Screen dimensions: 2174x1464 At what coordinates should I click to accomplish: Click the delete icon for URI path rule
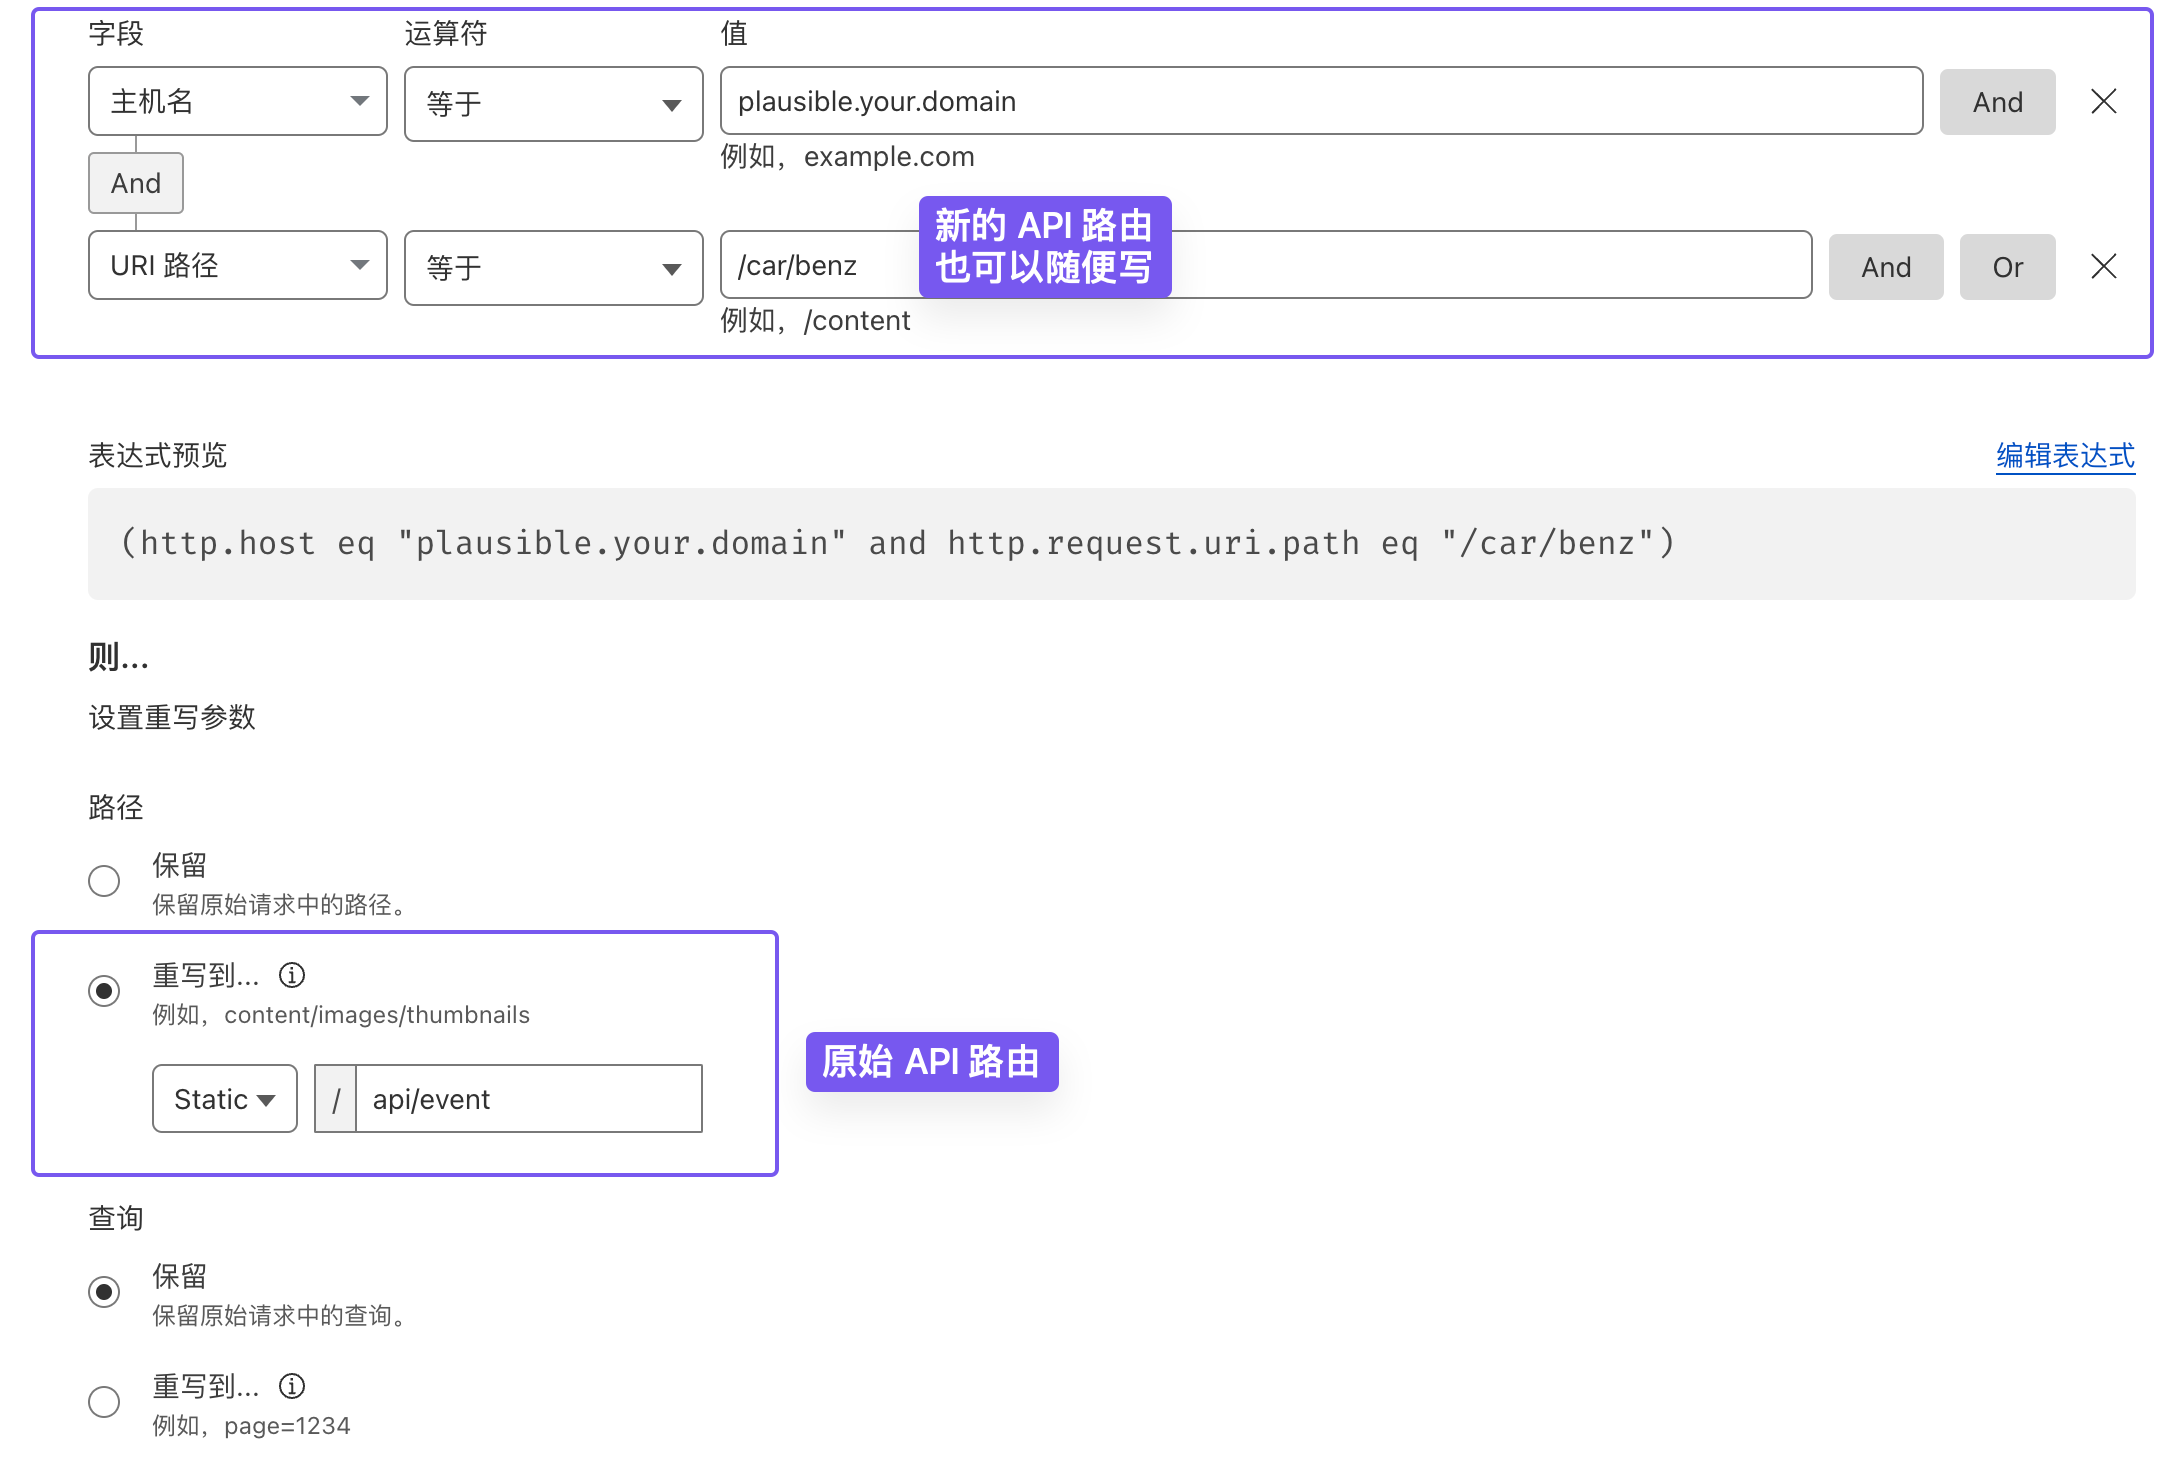point(2104,266)
